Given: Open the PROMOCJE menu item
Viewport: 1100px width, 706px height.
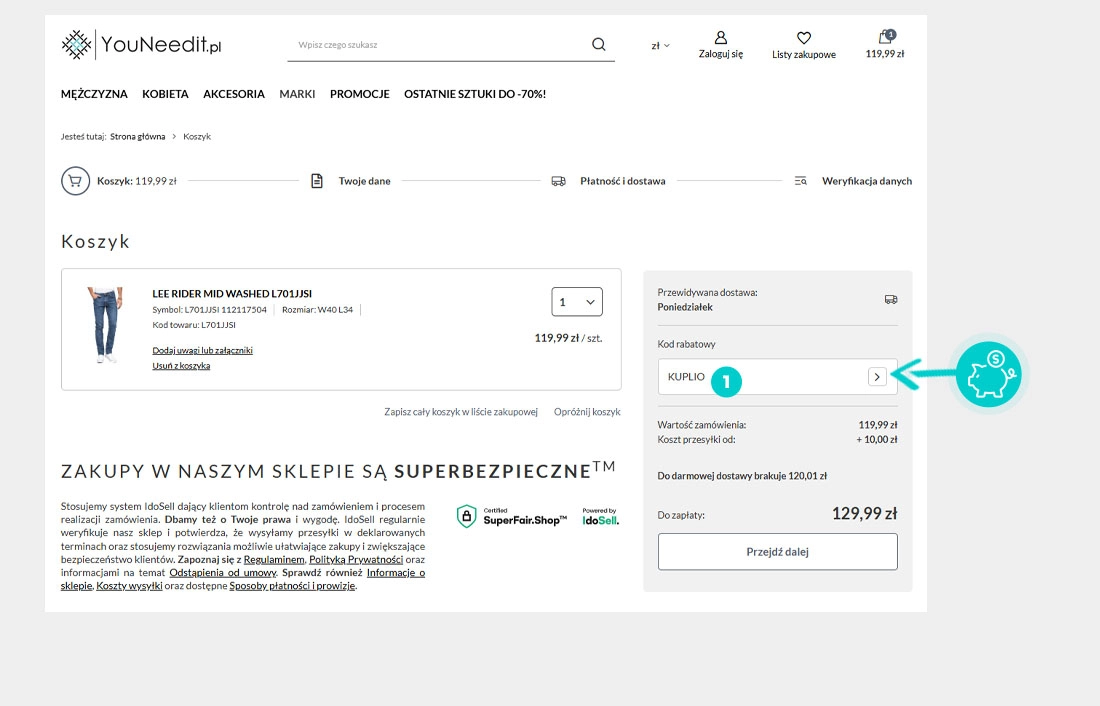Looking at the screenshot, I should (x=359, y=94).
